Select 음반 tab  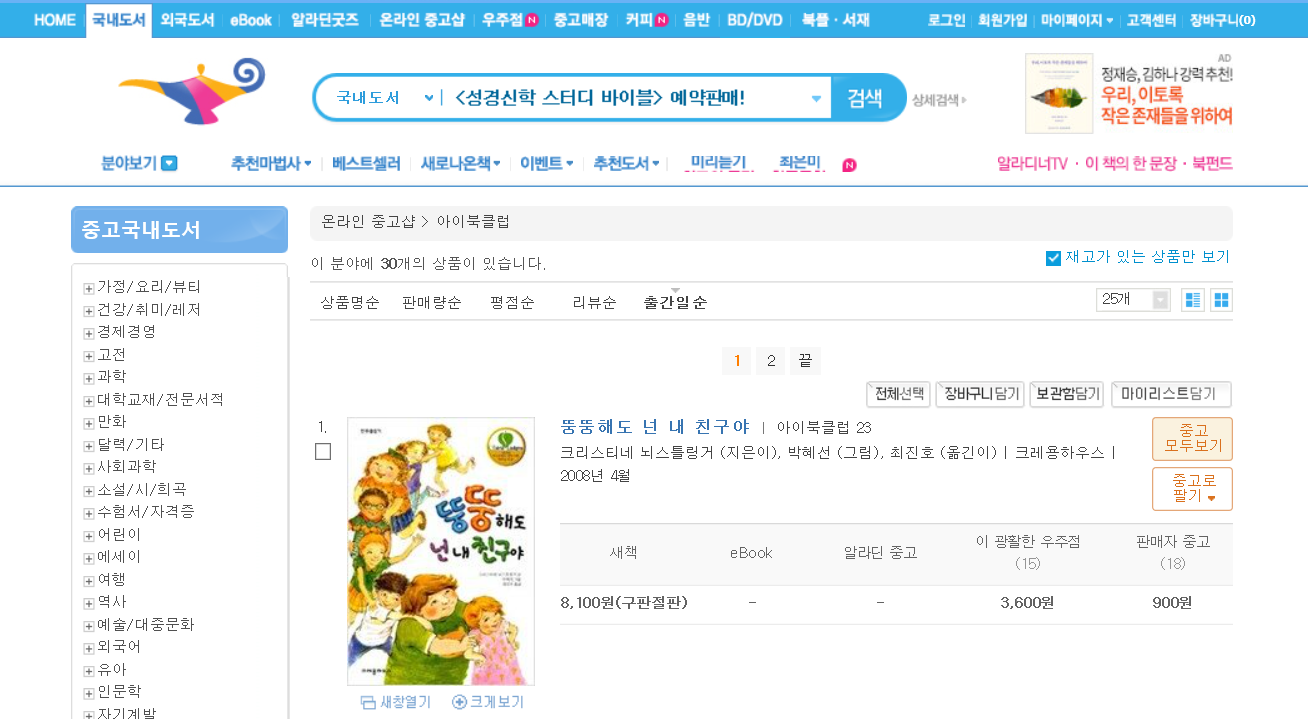pyautogui.click(x=696, y=20)
